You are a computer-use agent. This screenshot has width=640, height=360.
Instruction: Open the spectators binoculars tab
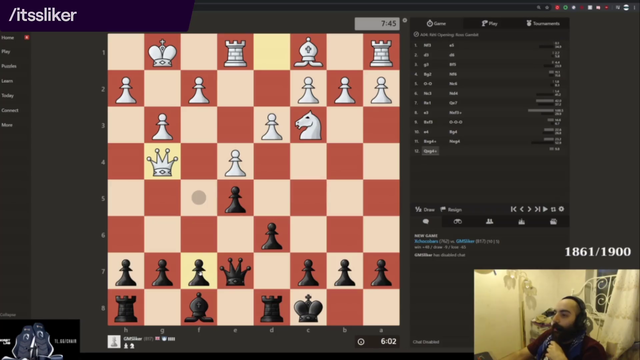click(458, 221)
